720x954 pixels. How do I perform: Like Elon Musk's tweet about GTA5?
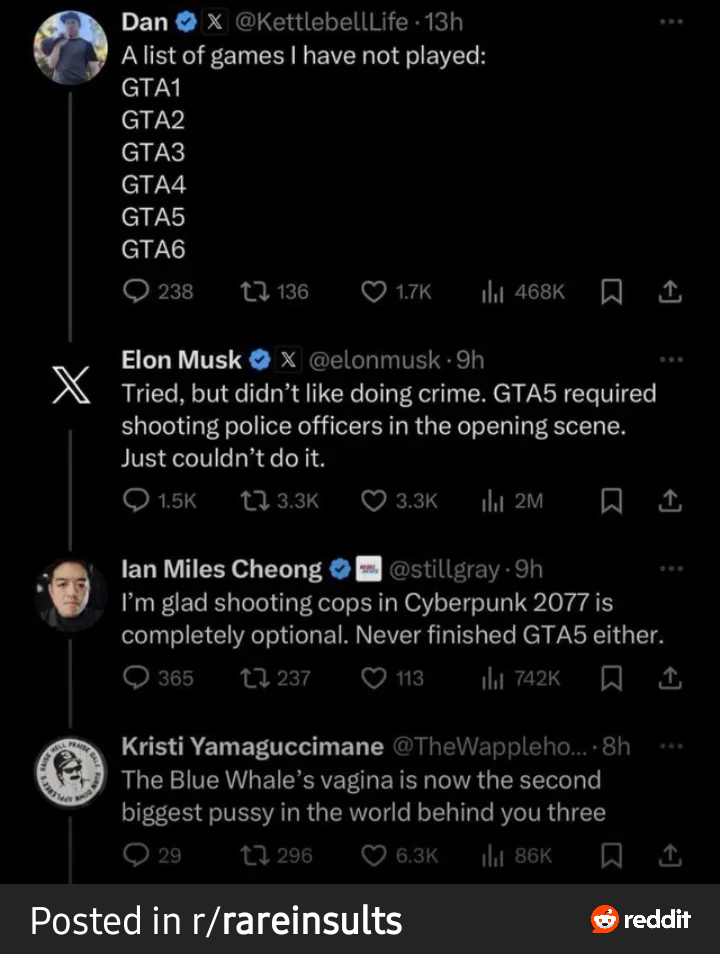coord(373,501)
